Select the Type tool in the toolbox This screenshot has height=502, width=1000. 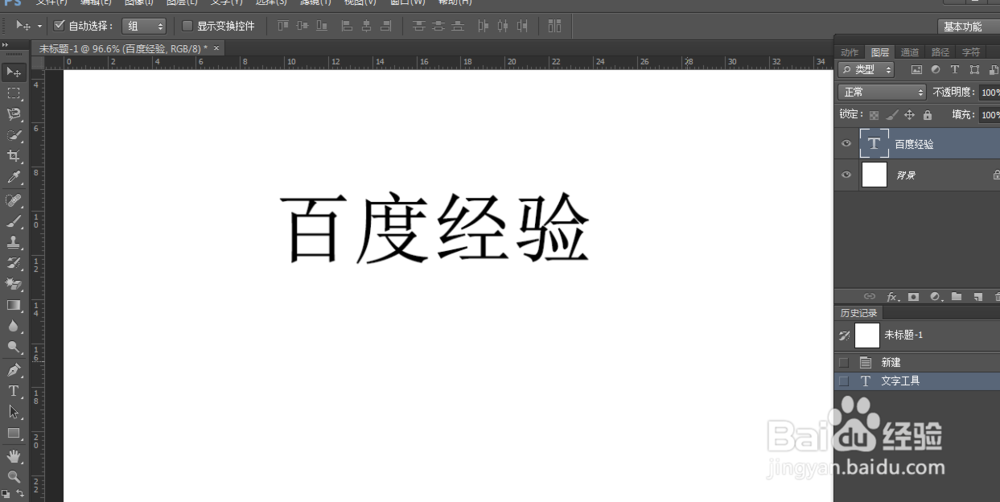[13, 391]
